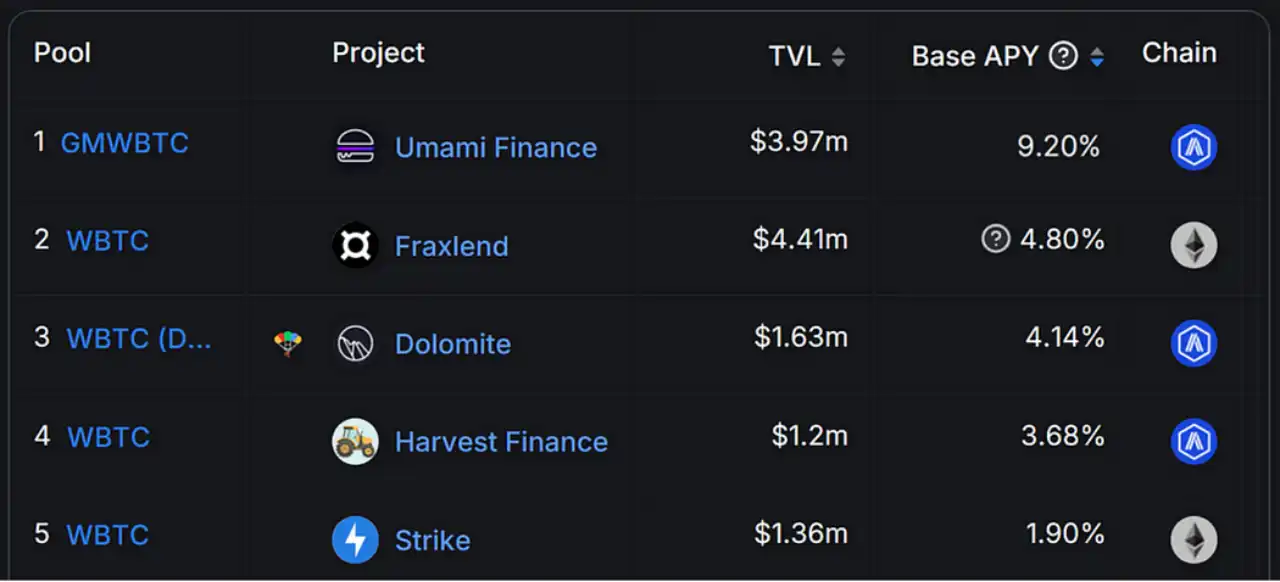This screenshot has height=582, width=1280.
Task: Click the Arbitrum chain icon for Harvest Finance
Action: point(1193,441)
